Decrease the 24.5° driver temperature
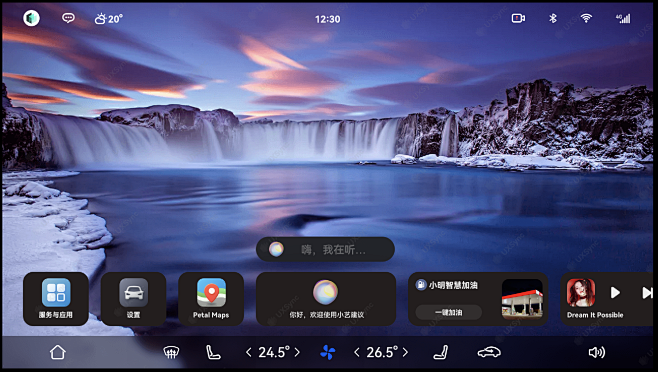The width and height of the screenshot is (658, 372). point(248,352)
